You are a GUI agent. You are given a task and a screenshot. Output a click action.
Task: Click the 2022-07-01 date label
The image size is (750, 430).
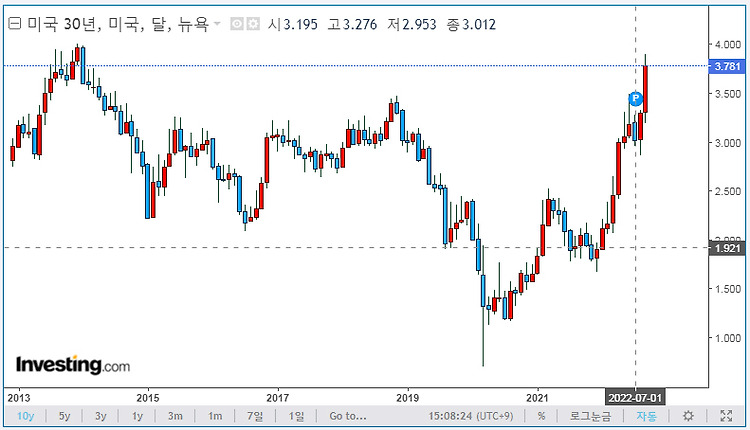tap(635, 397)
